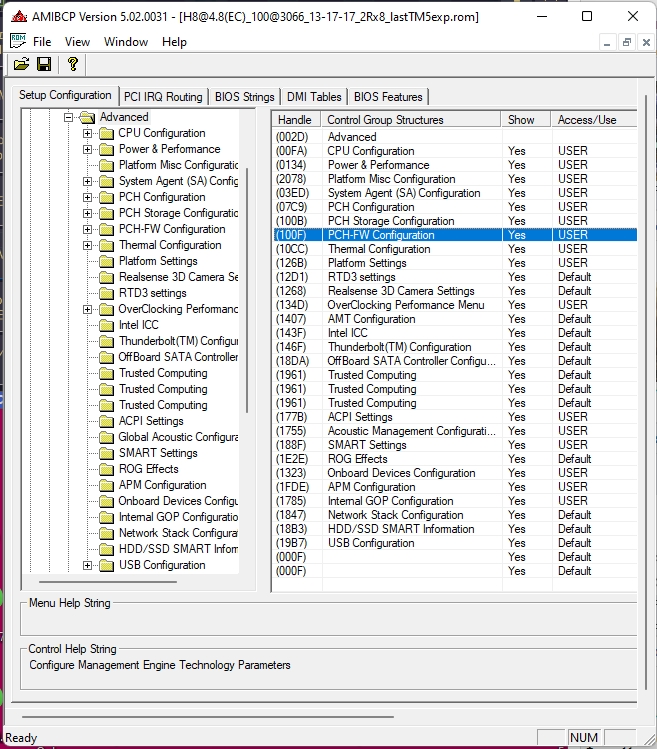Expand the Power & Performance tree node

pos(87,150)
